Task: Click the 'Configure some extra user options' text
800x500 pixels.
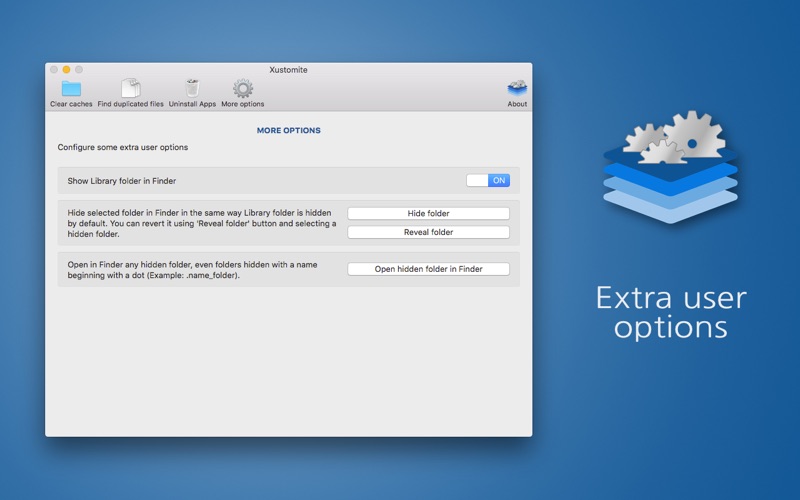Action: pos(123,147)
